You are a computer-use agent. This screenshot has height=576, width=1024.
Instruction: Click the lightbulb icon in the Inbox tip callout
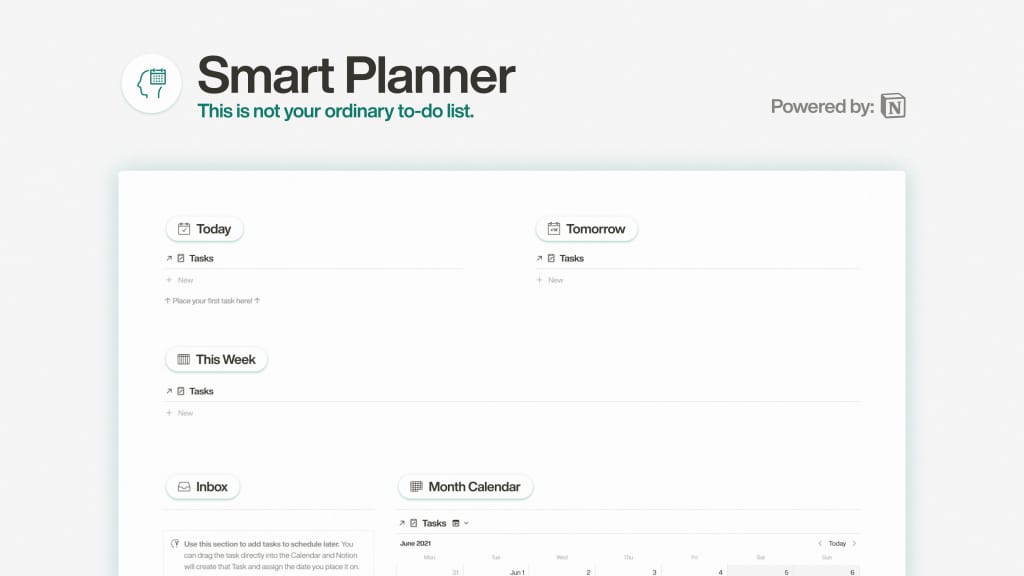[175, 542]
